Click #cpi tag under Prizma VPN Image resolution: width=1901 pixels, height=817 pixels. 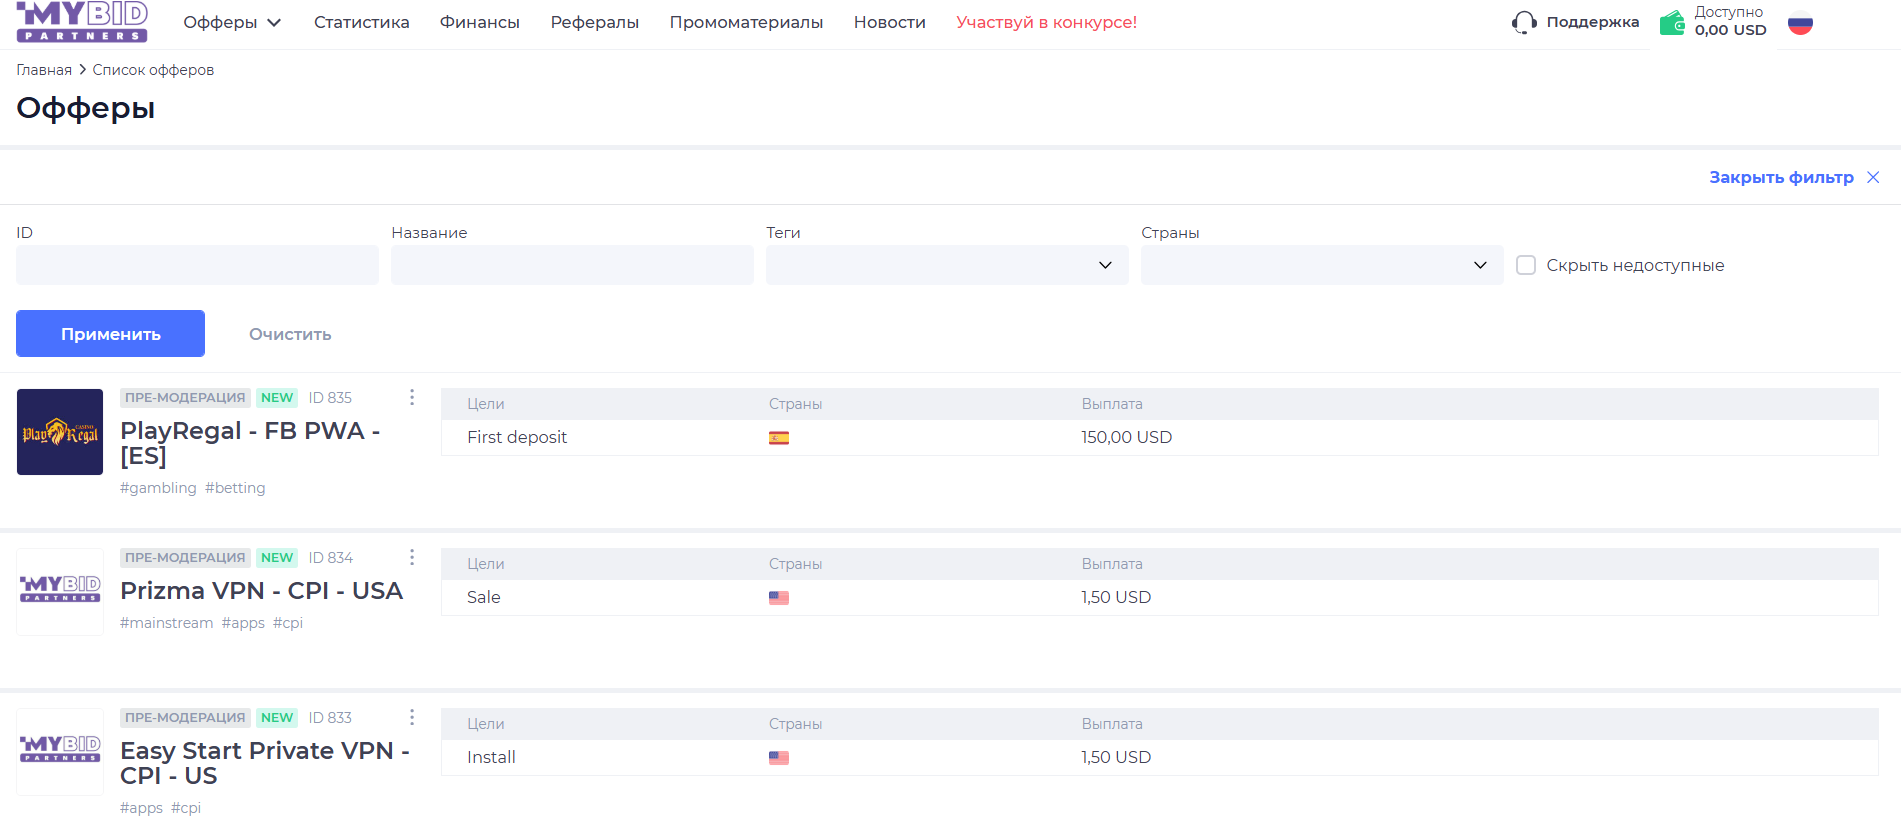click(x=288, y=623)
